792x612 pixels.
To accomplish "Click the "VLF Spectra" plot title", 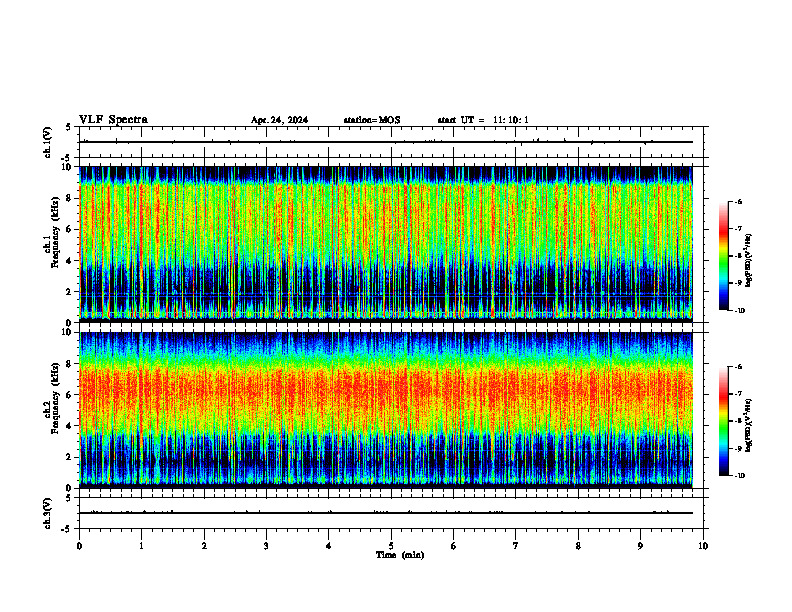I will click(113, 120).
